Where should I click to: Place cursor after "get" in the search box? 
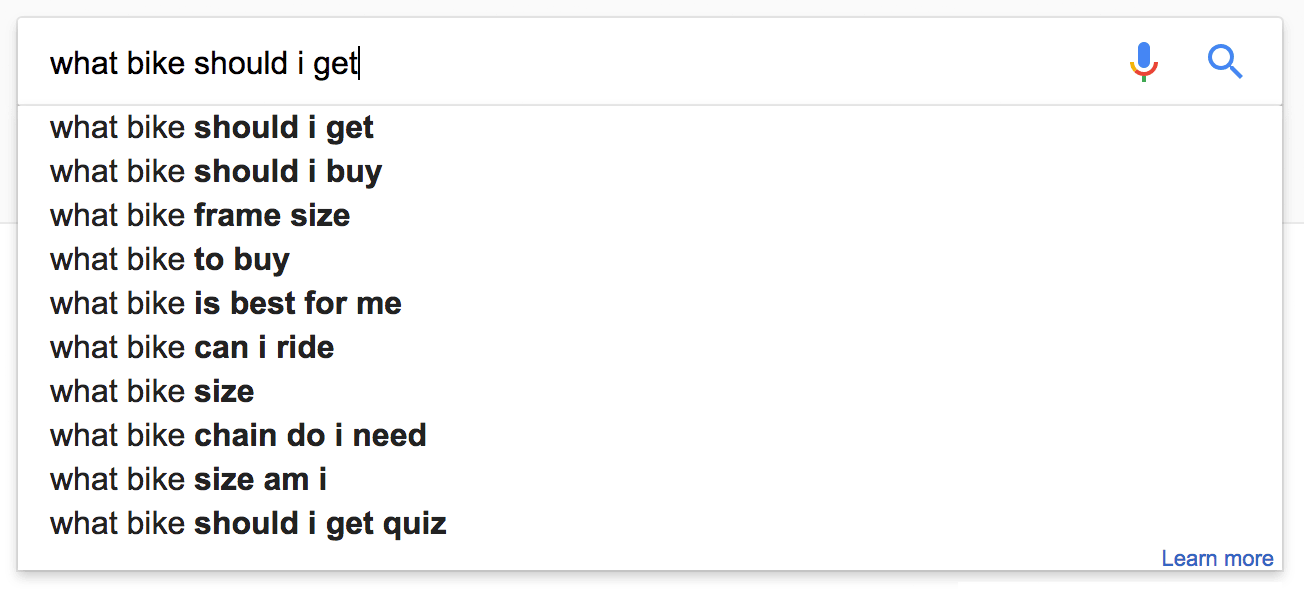click(359, 64)
